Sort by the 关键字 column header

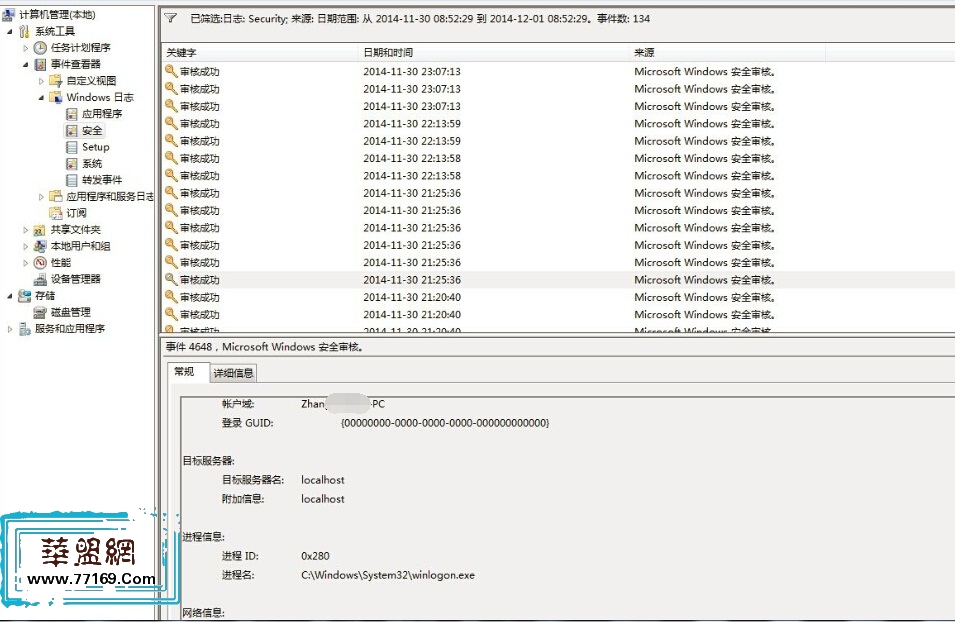click(182, 52)
